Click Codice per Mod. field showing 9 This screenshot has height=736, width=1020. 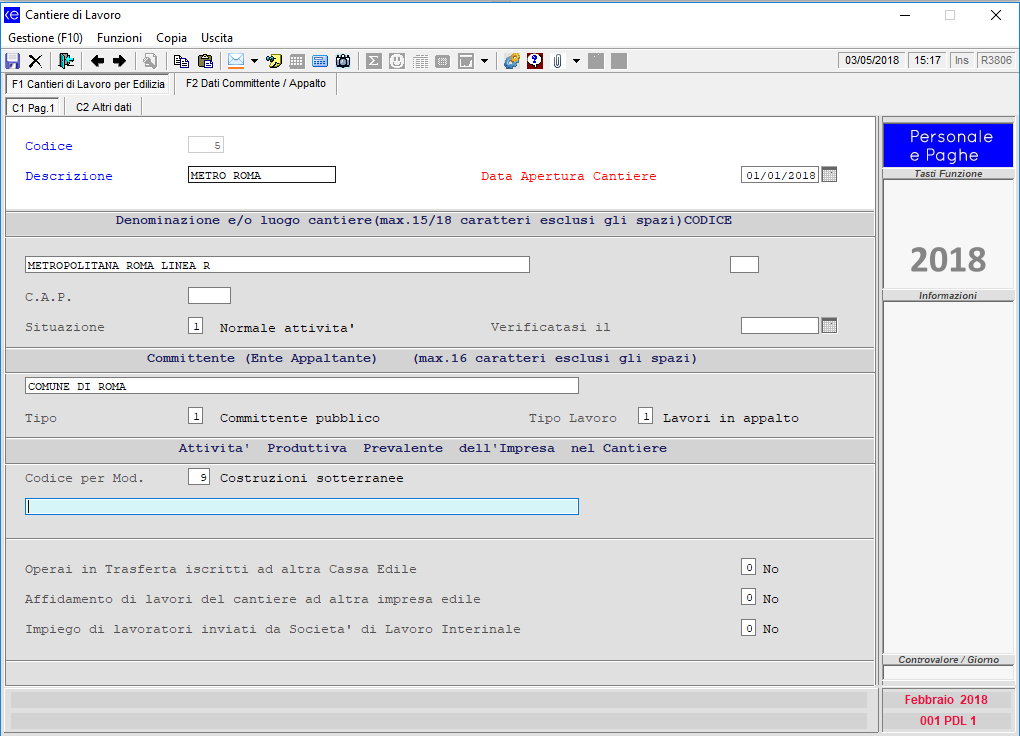point(199,477)
